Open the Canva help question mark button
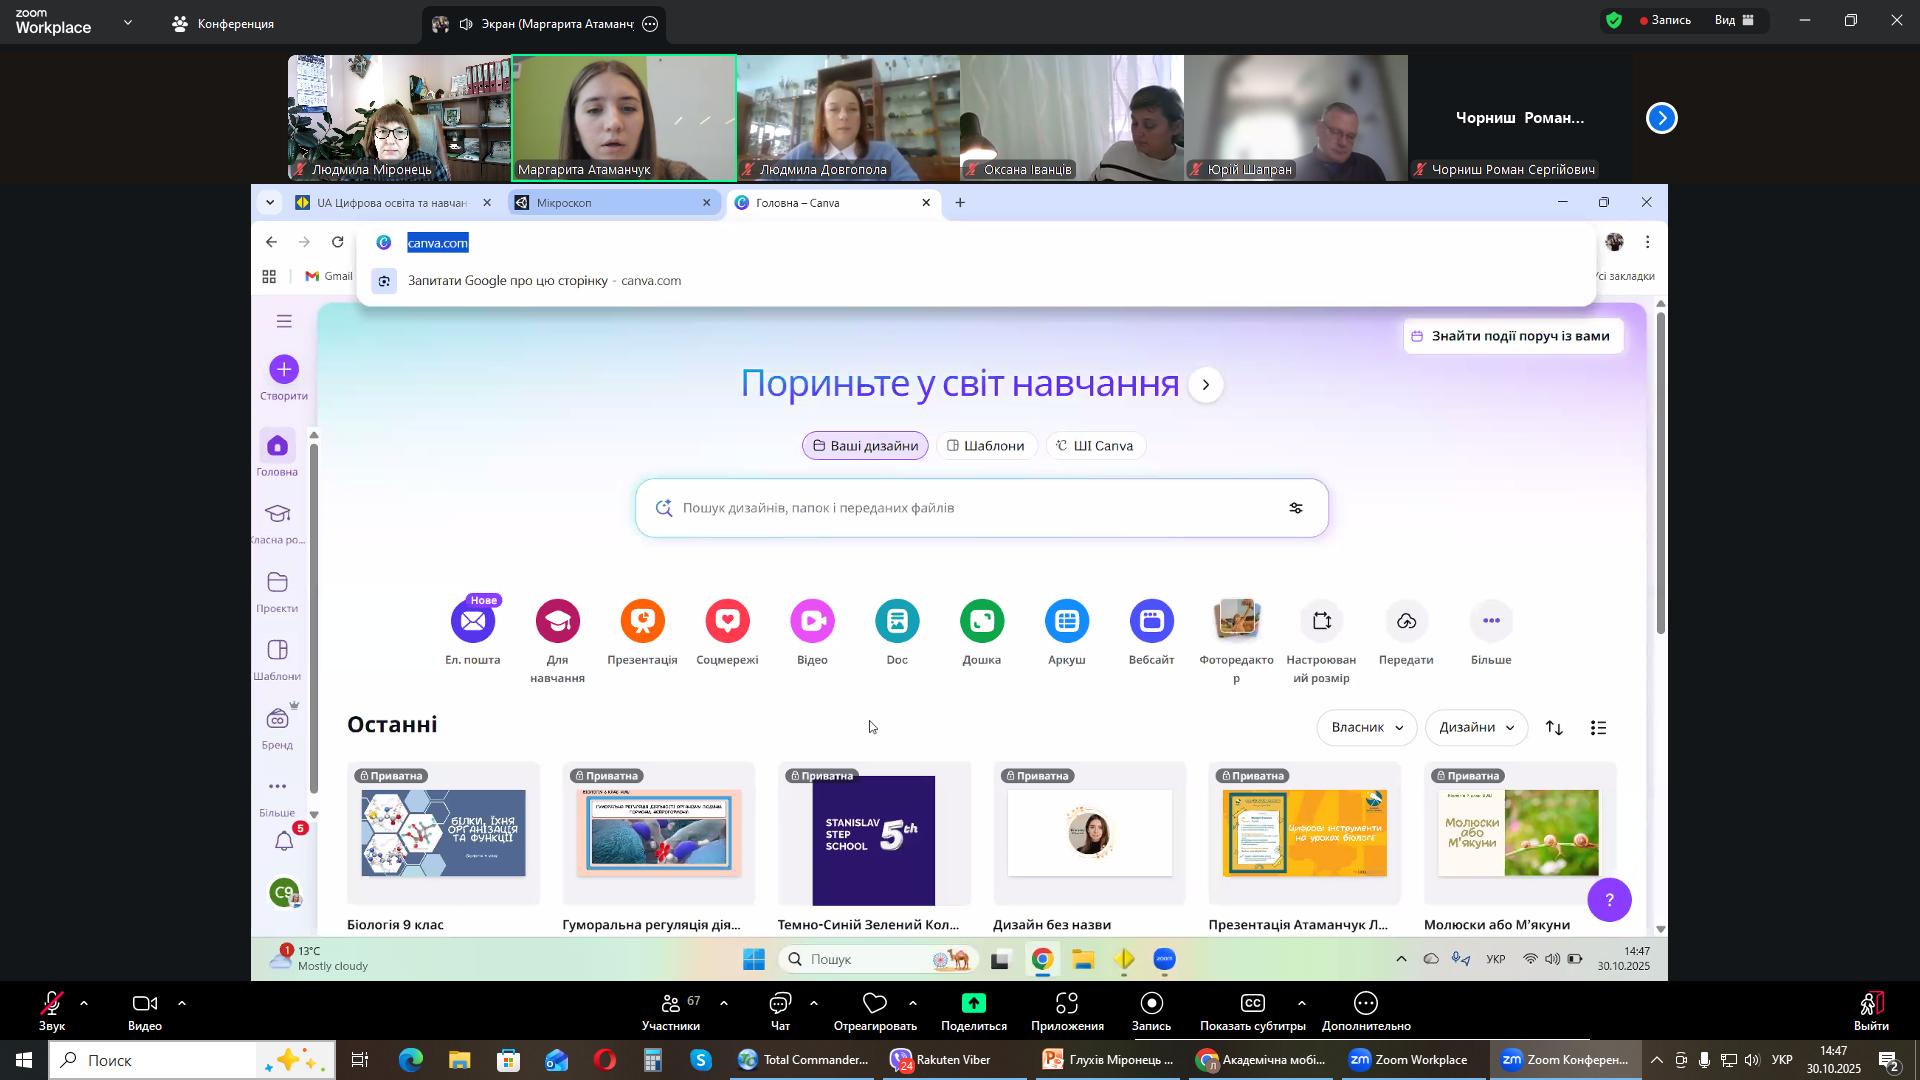Viewport: 1920px width, 1080px height. [1608, 900]
